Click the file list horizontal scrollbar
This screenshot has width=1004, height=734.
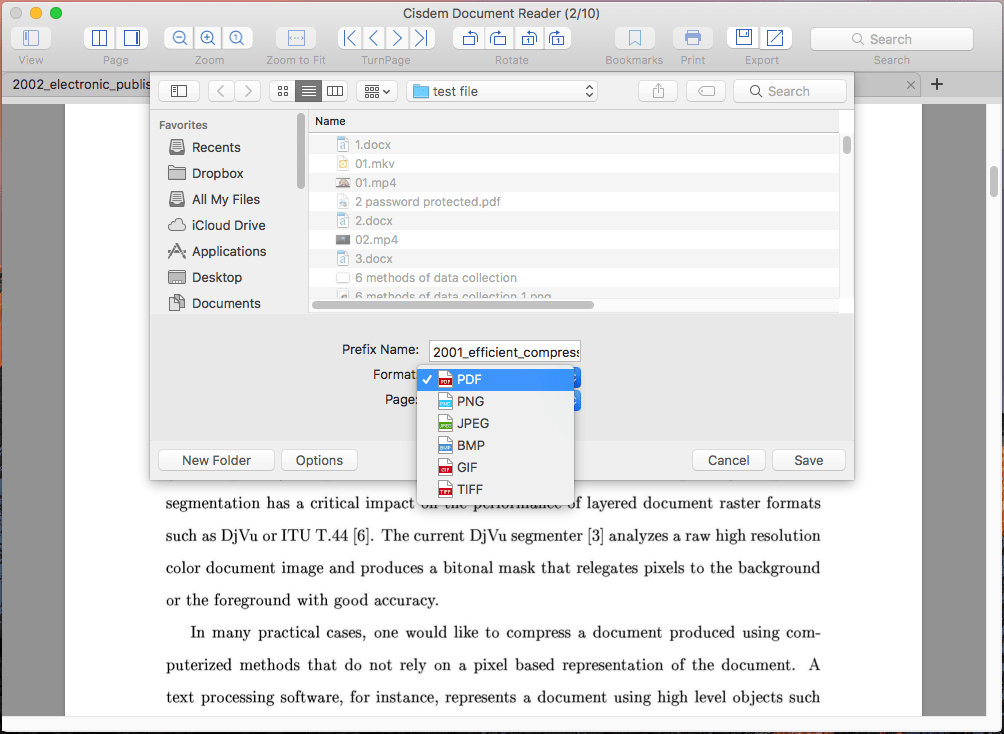453,305
